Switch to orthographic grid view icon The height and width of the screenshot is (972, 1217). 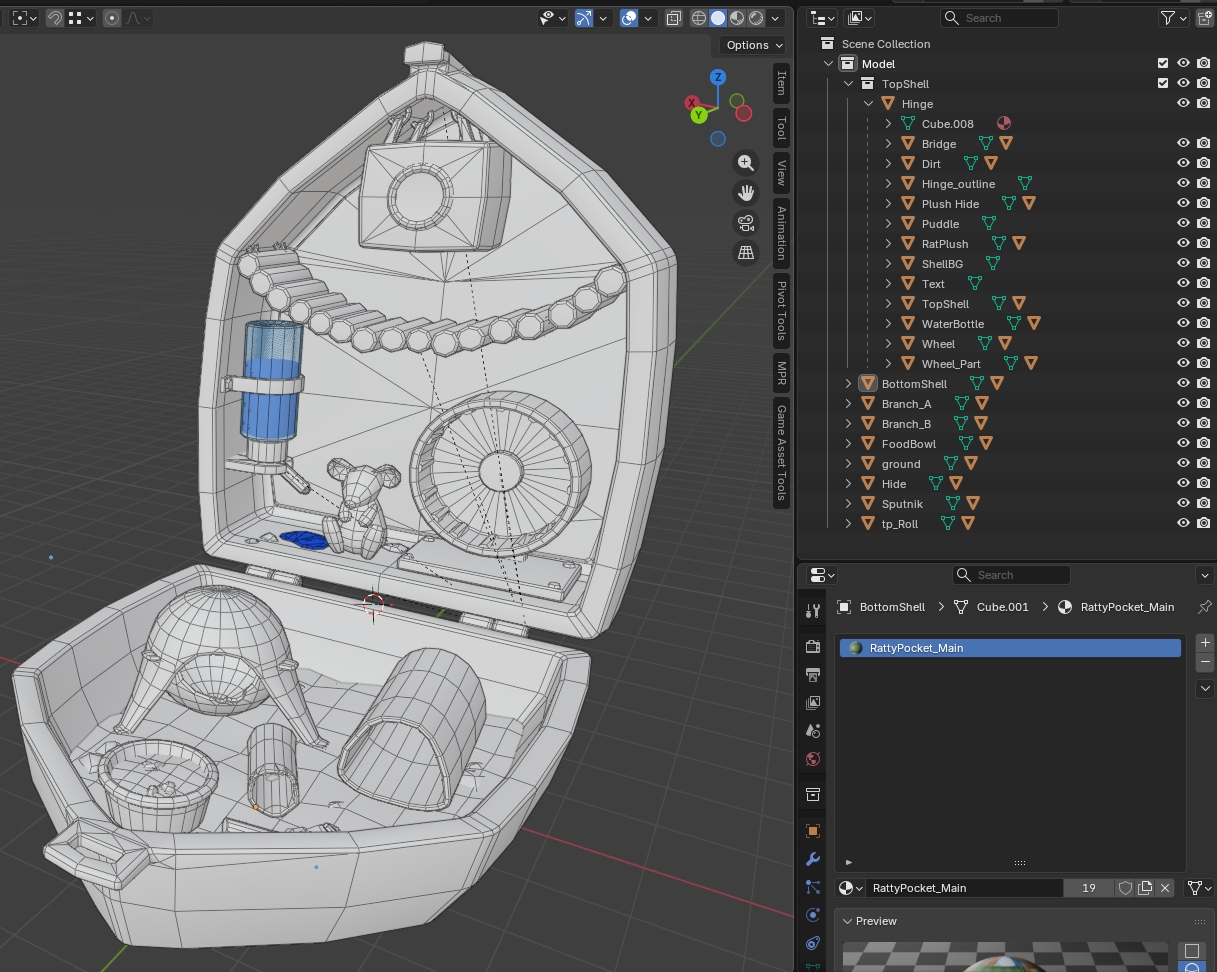coord(745,253)
